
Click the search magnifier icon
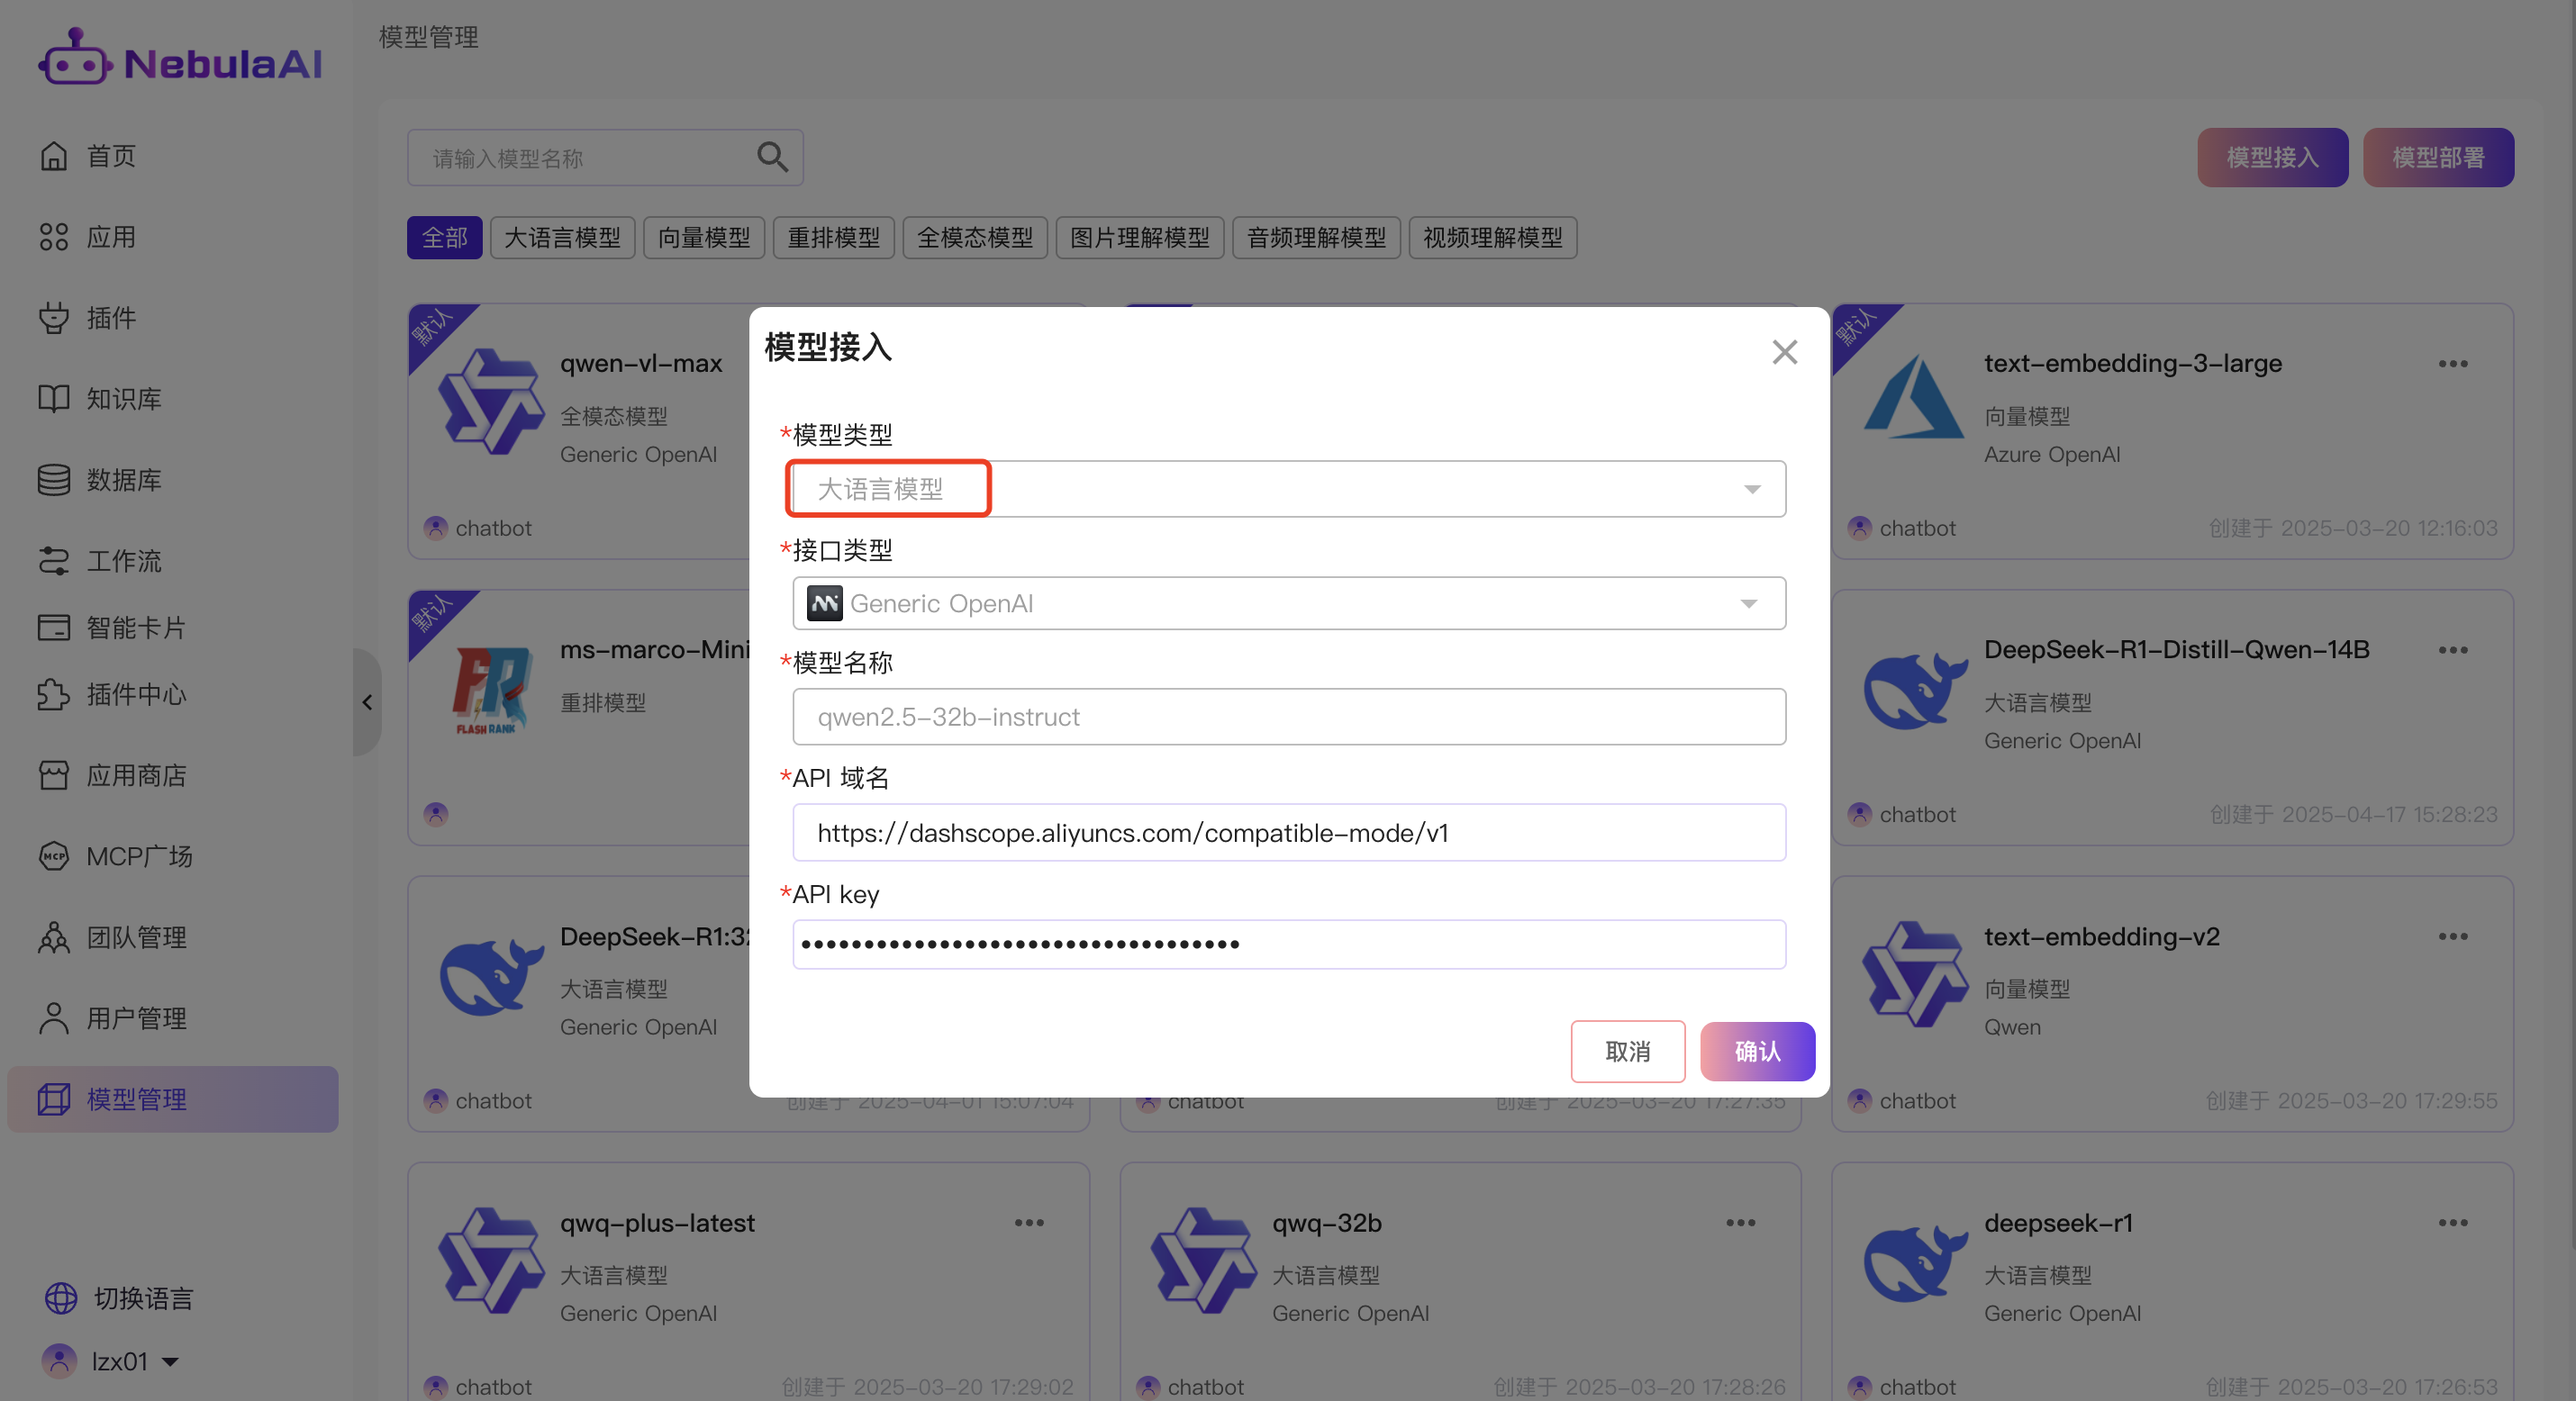click(772, 157)
